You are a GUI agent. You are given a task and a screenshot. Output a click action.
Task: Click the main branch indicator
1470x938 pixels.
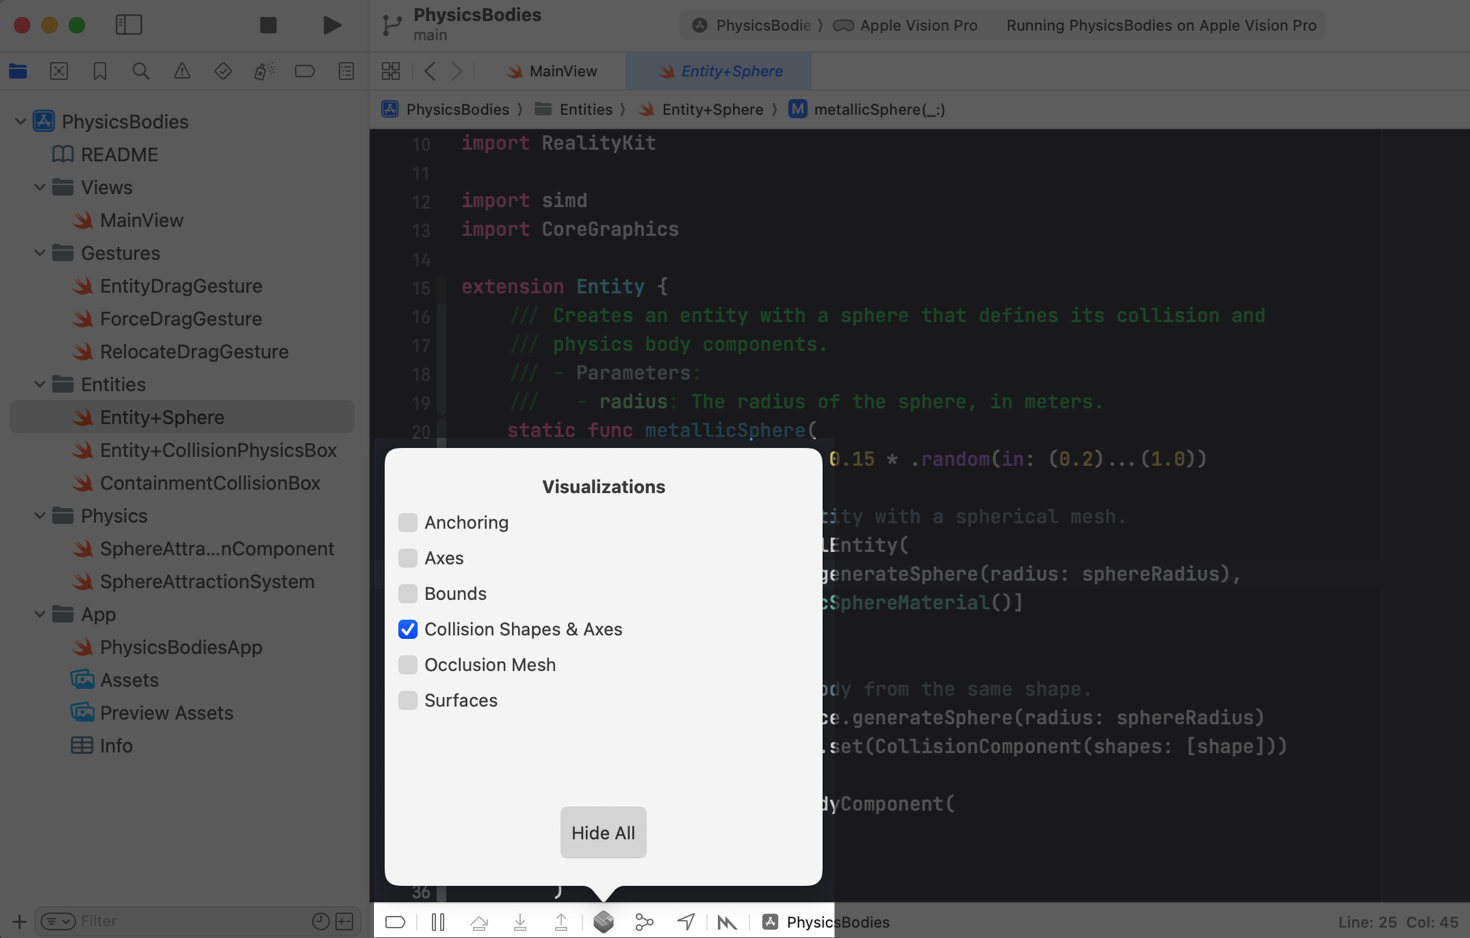click(x=430, y=35)
